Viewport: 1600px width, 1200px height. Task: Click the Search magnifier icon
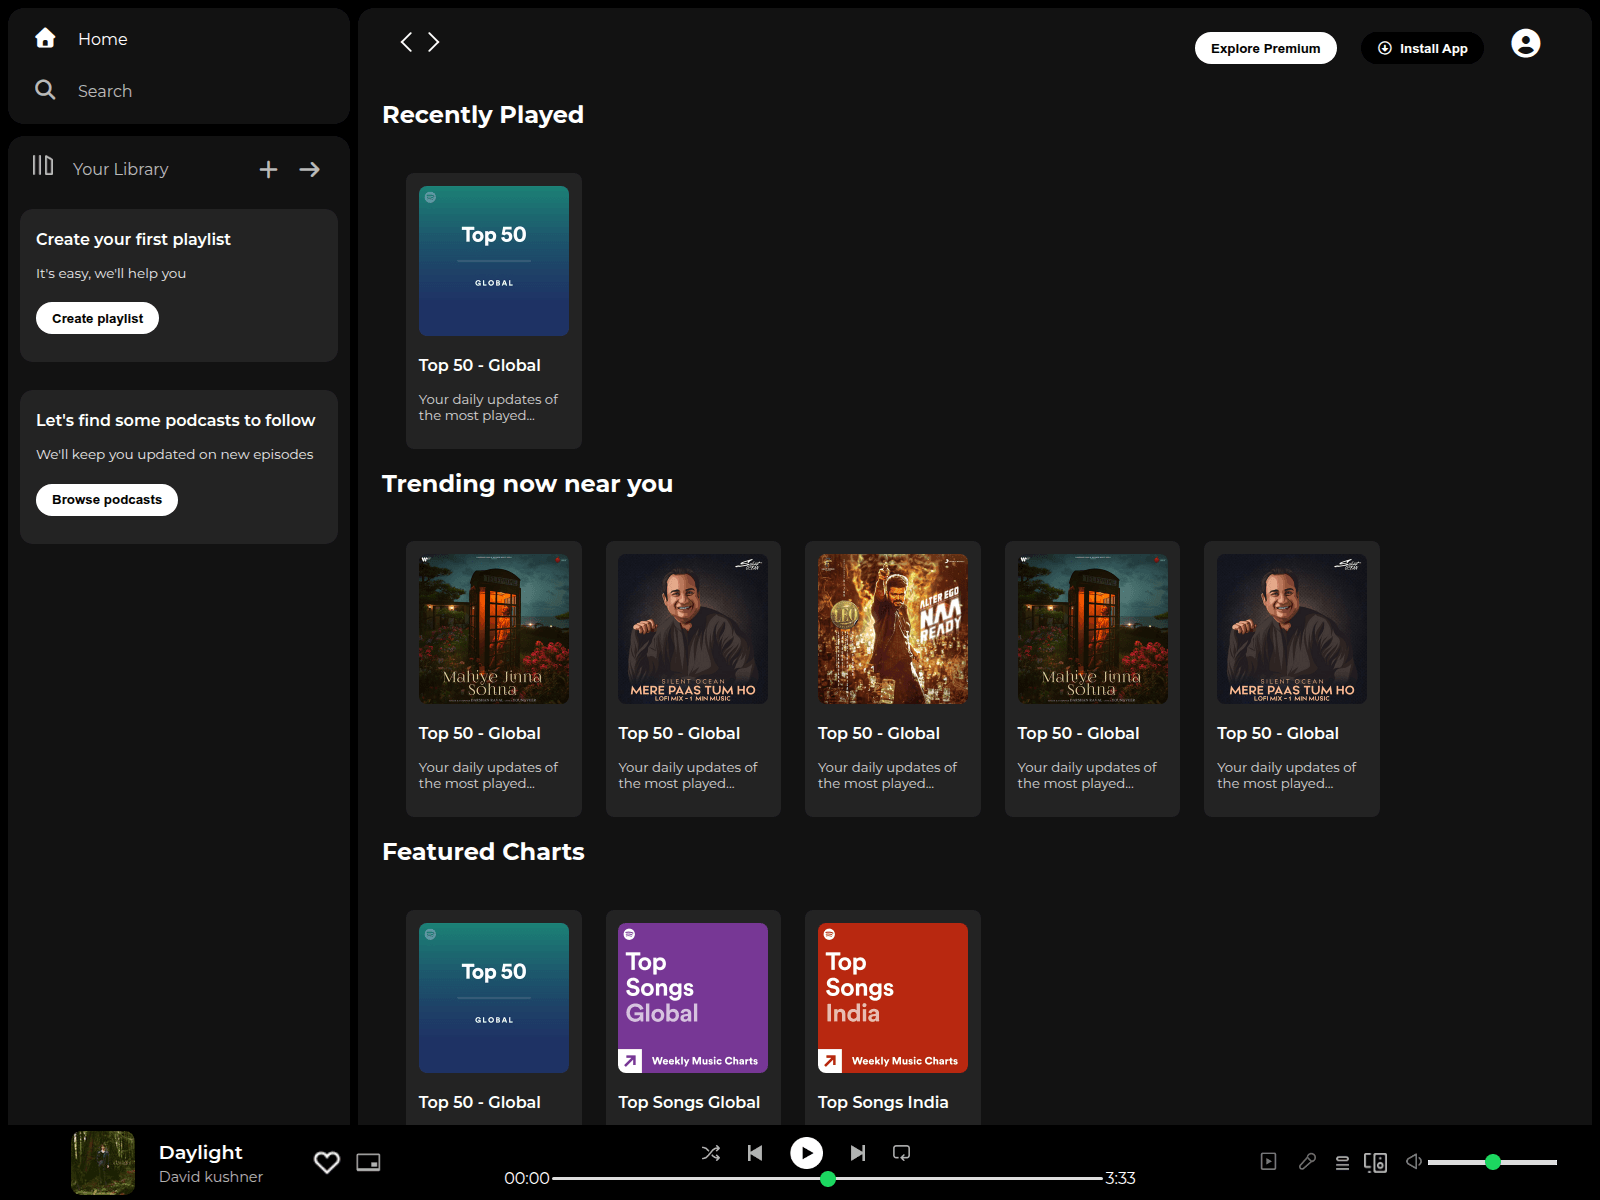(45, 90)
